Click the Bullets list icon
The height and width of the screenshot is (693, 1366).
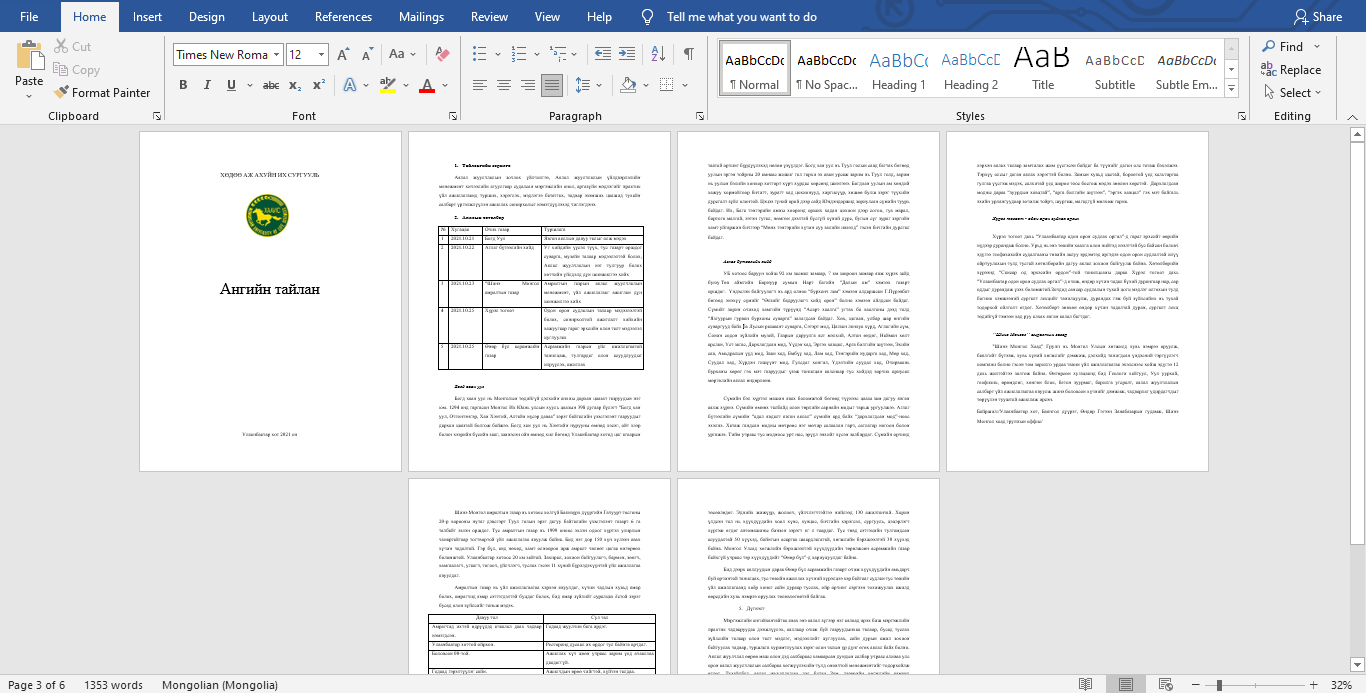coord(481,54)
